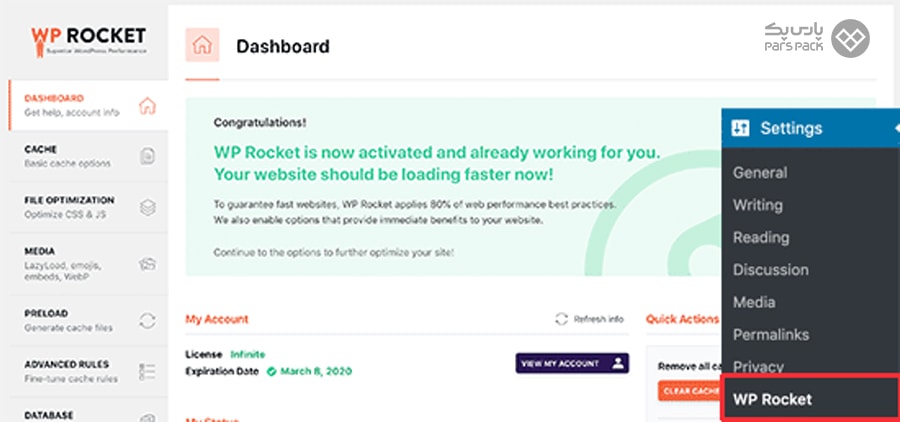
Task: Click the Cache file icon in sidebar
Action: (x=148, y=156)
